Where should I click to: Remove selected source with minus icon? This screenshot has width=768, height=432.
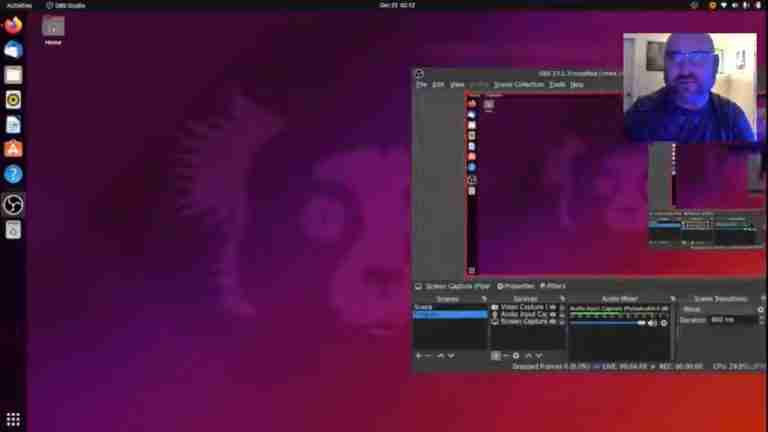(x=506, y=356)
